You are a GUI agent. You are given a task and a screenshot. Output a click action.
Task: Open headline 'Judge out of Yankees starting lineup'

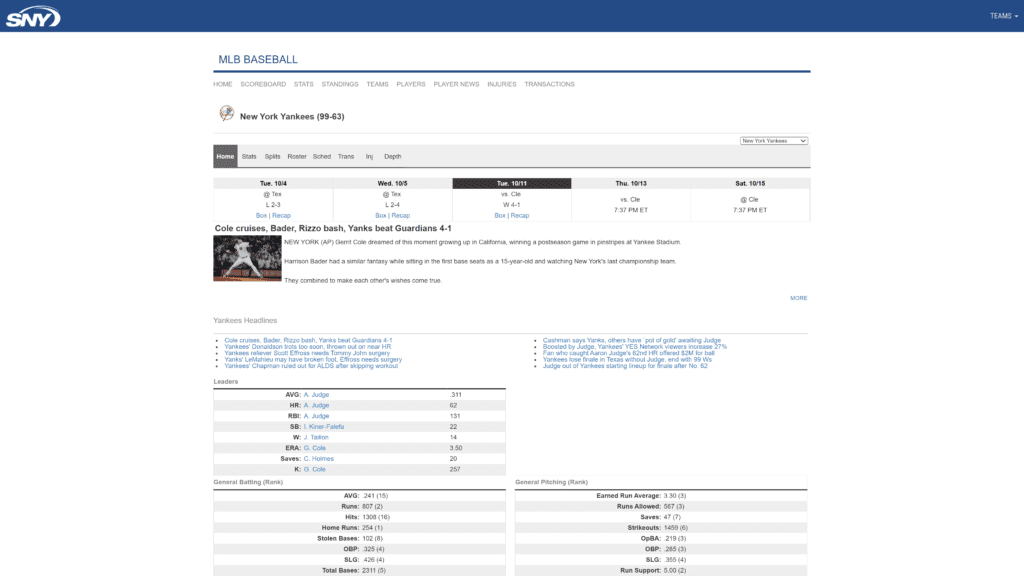625,366
